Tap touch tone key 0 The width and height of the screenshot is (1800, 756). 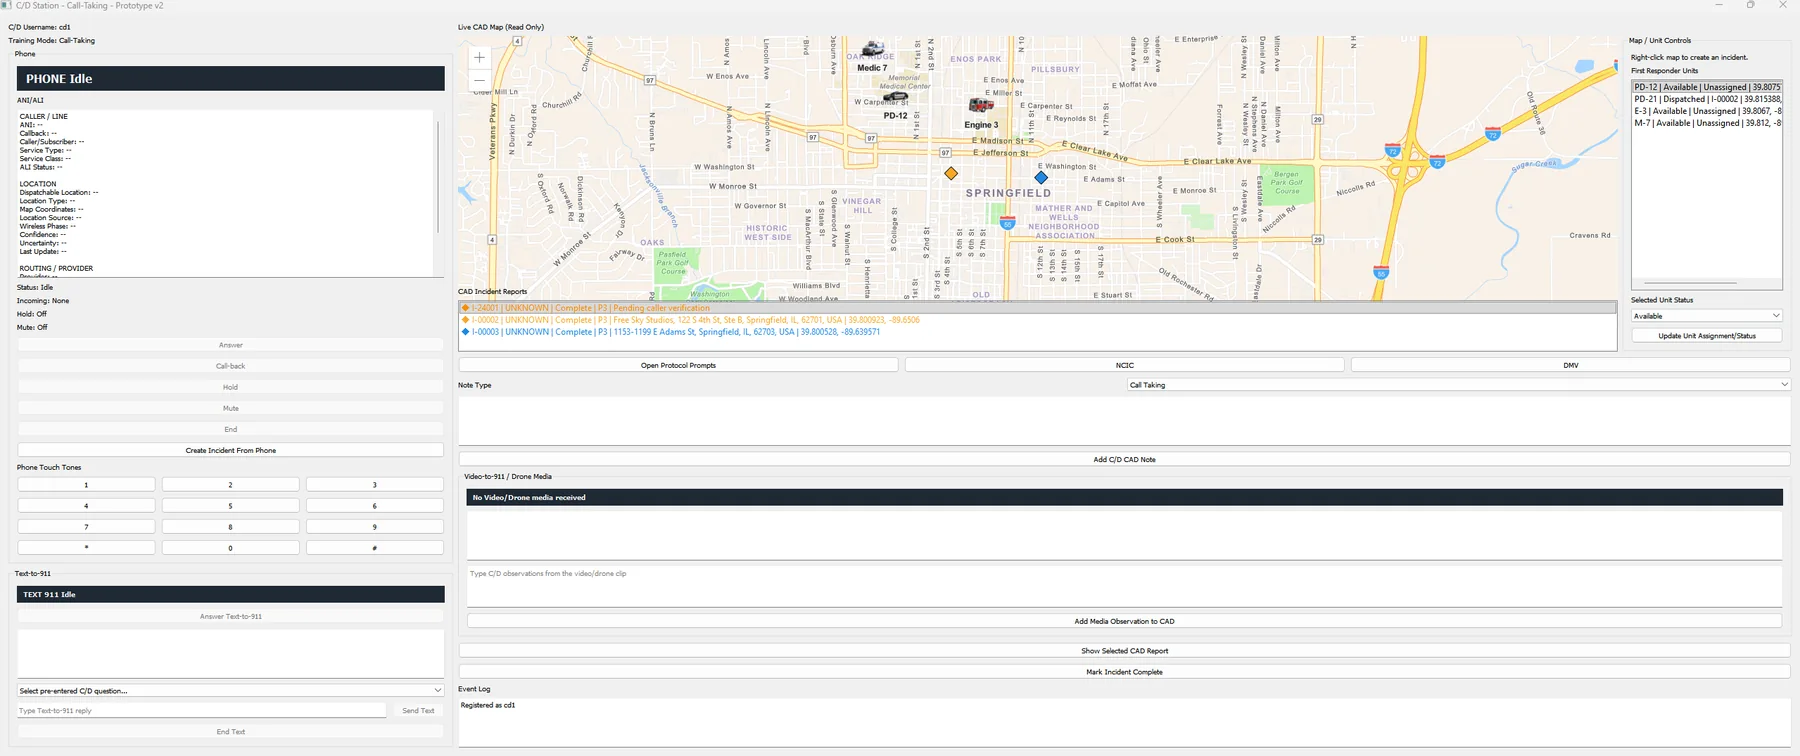click(x=230, y=548)
